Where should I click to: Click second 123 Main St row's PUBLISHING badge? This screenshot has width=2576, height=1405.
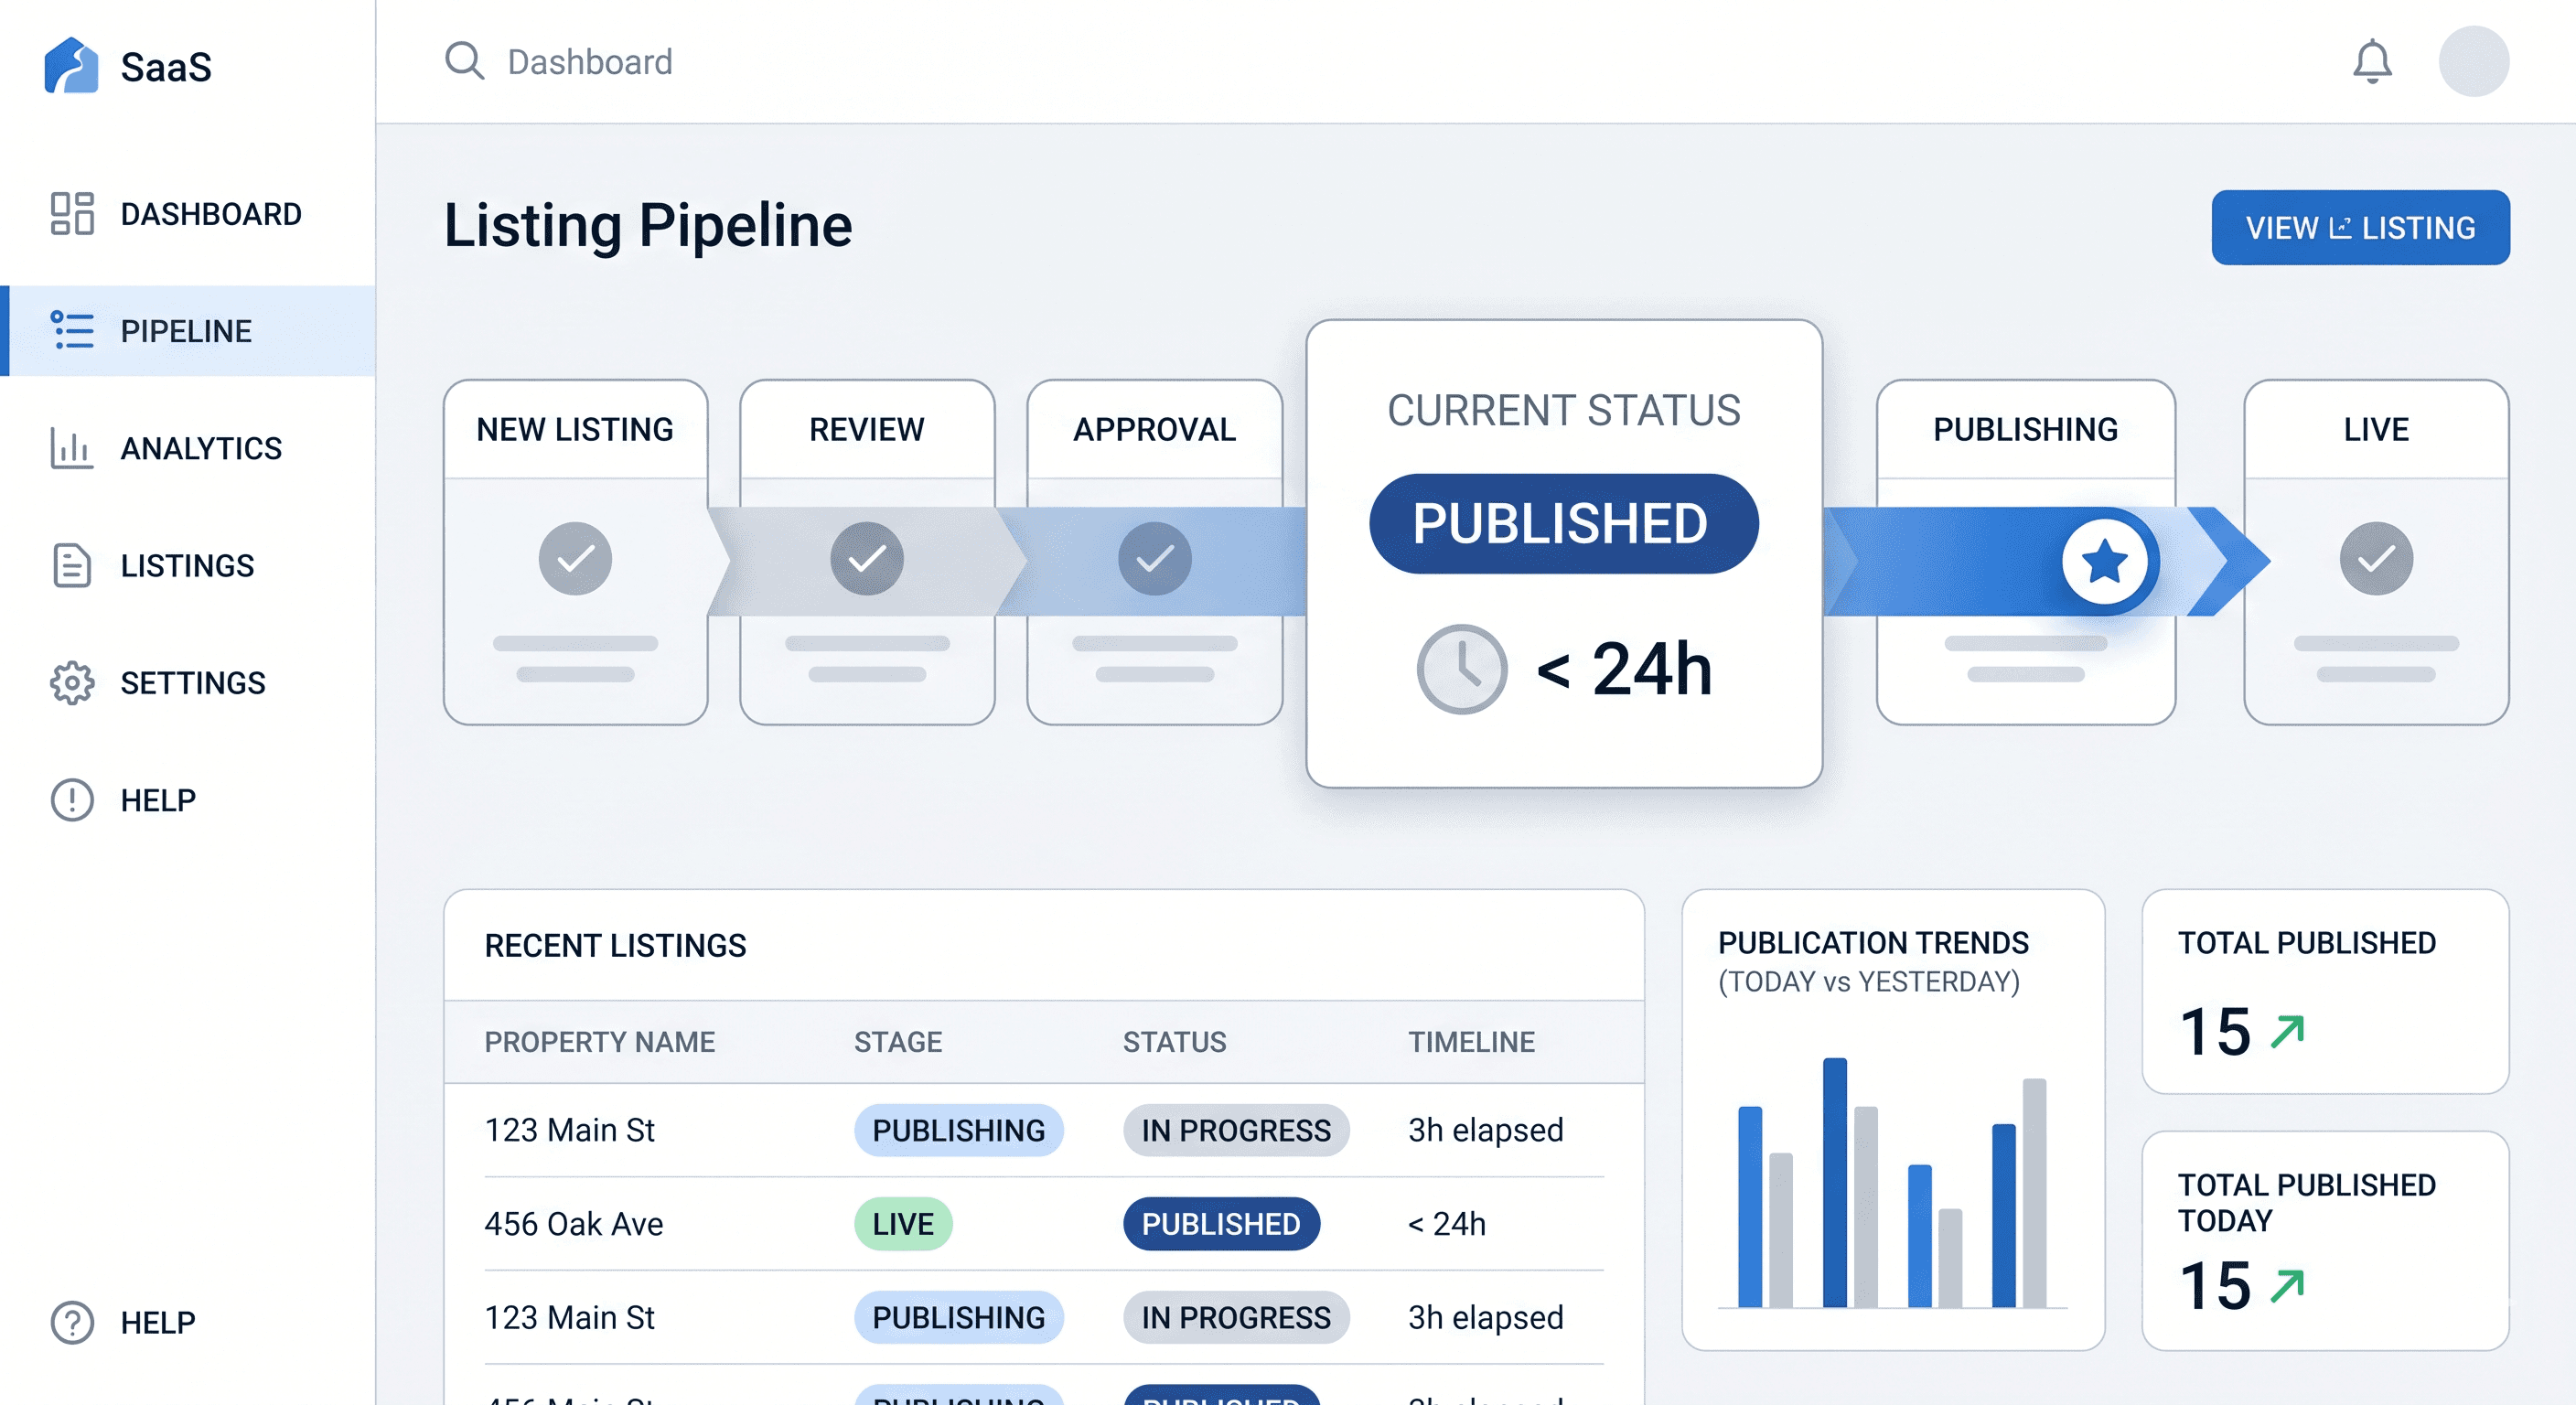click(x=958, y=1317)
